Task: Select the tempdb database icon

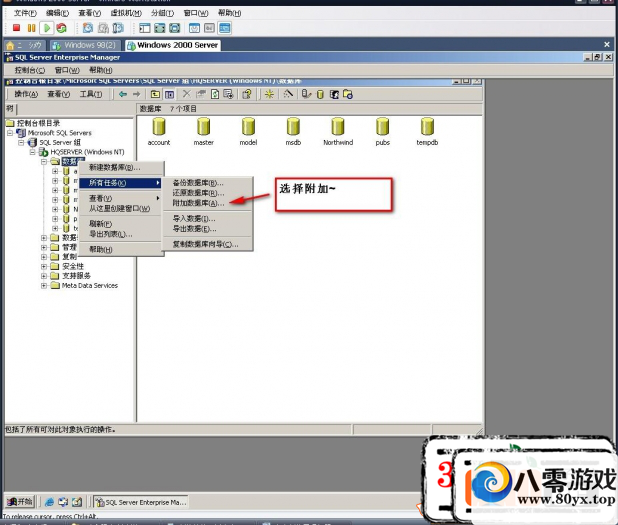Action: point(427,132)
